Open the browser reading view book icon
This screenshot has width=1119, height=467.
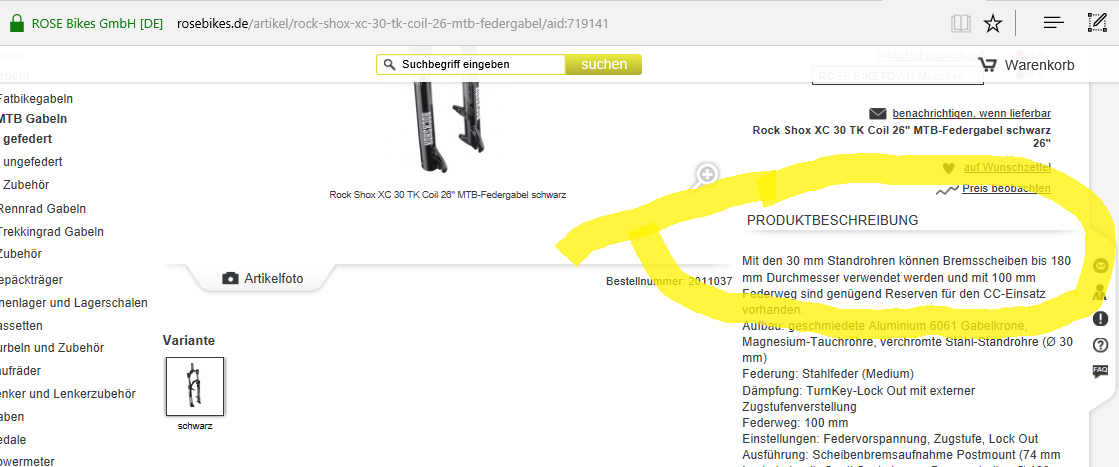coord(961,24)
